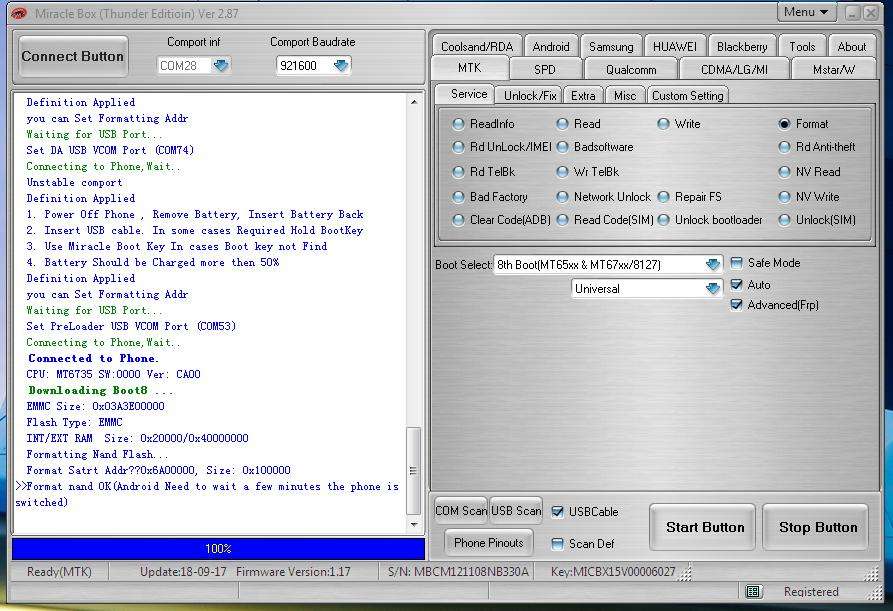Screen dimensions: 893x611
Task: Open the Menu dropdown in title bar
Action: tap(806, 12)
